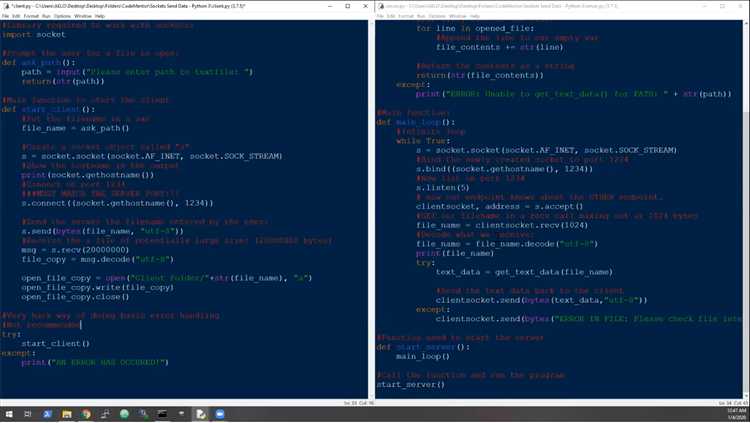The width and height of the screenshot is (750, 423).
Task: Open the Zoom app on the taskbar
Action: click(x=220, y=414)
